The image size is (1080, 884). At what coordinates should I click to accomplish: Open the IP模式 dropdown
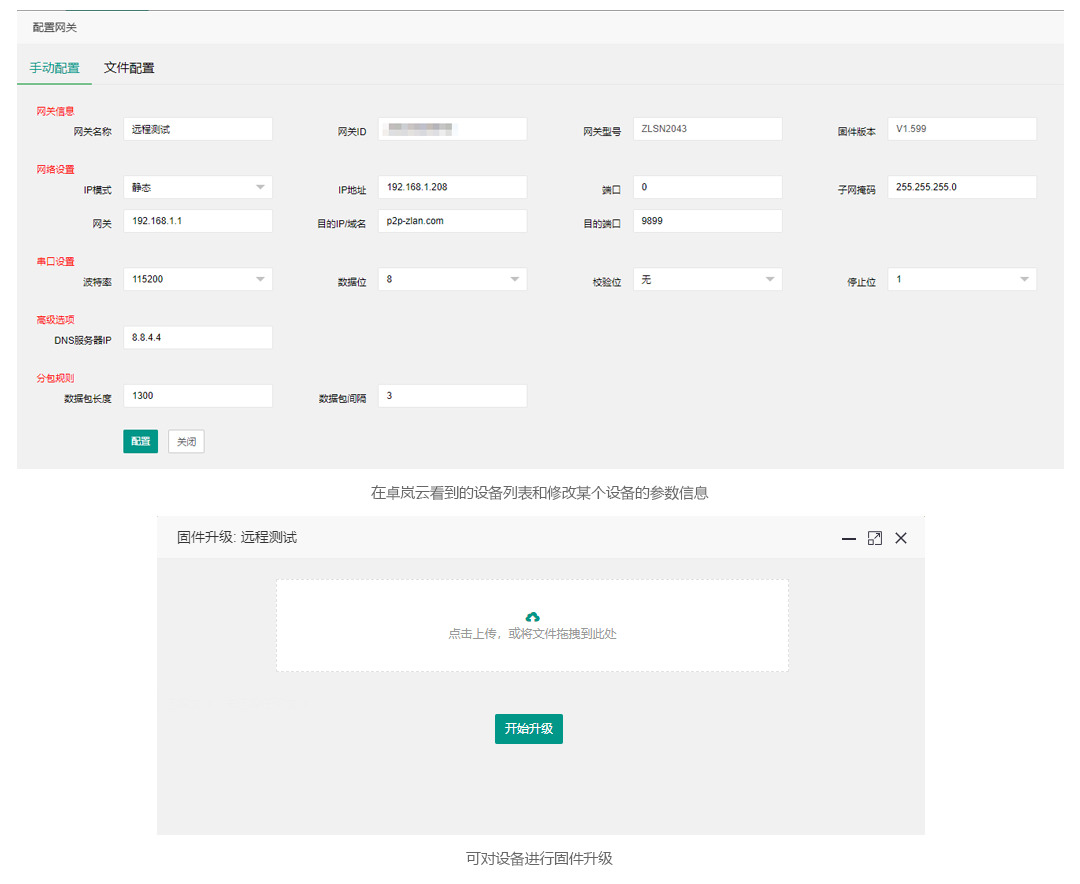(x=198, y=187)
